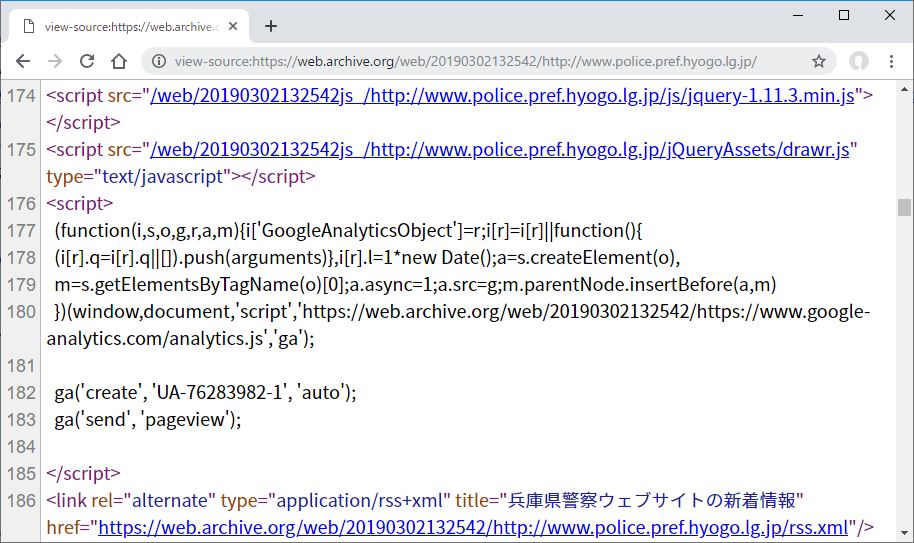Image resolution: width=914 pixels, height=543 pixels.
Task: Click line number 182
Action: pos(22,393)
